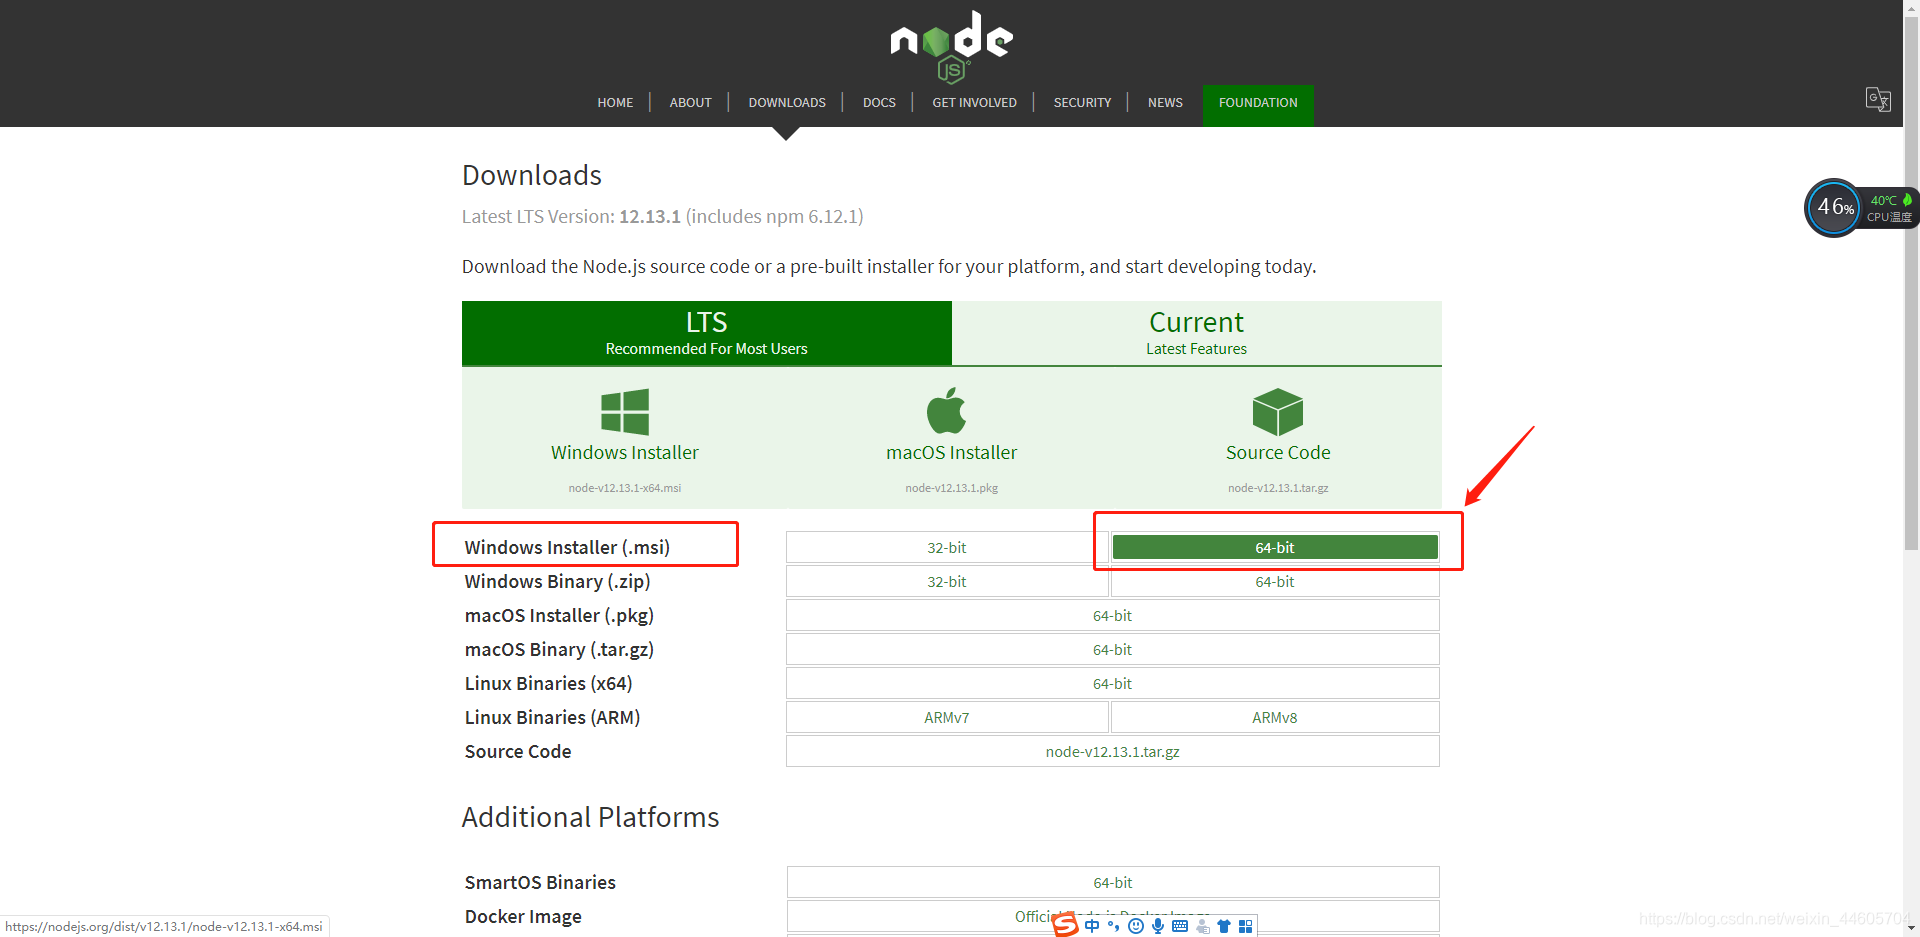Open the emoji smiley icon in IME bar
This screenshot has height=937, width=1920.
click(1136, 926)
